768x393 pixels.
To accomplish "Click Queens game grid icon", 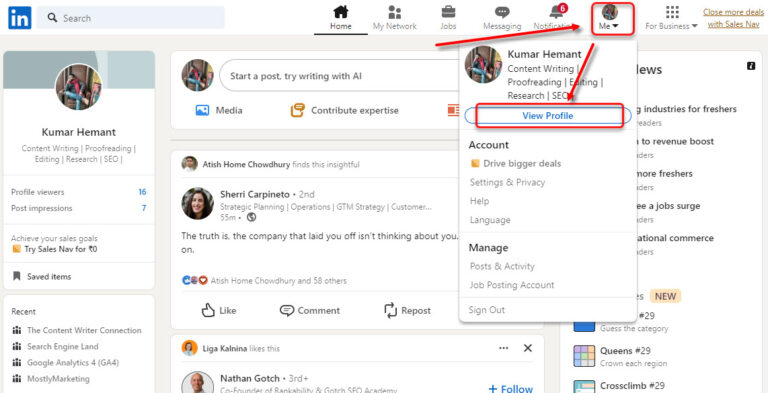I will tap(584, 356).
